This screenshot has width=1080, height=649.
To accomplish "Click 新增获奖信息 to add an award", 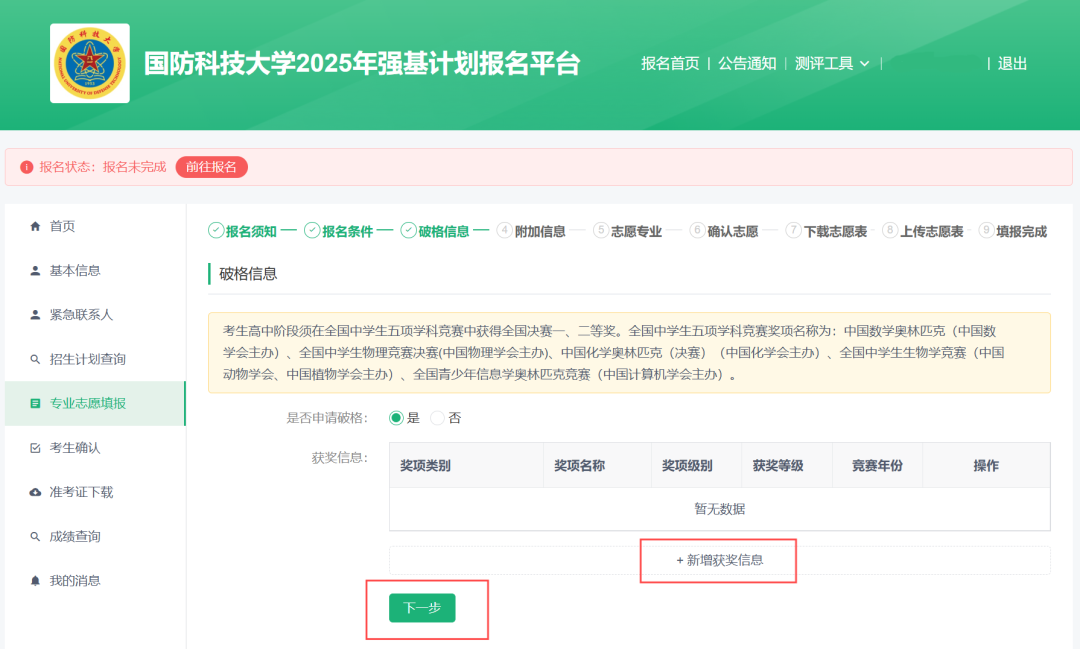I will (720, 560).
